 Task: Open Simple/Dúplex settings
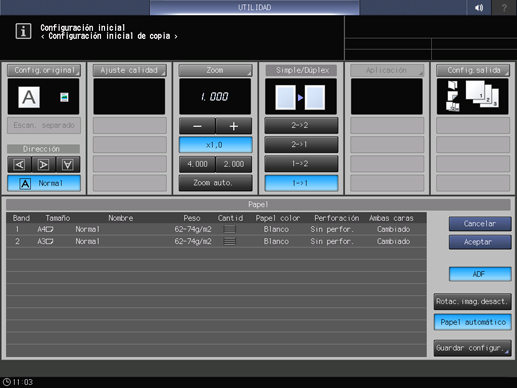tap(301, 70)
